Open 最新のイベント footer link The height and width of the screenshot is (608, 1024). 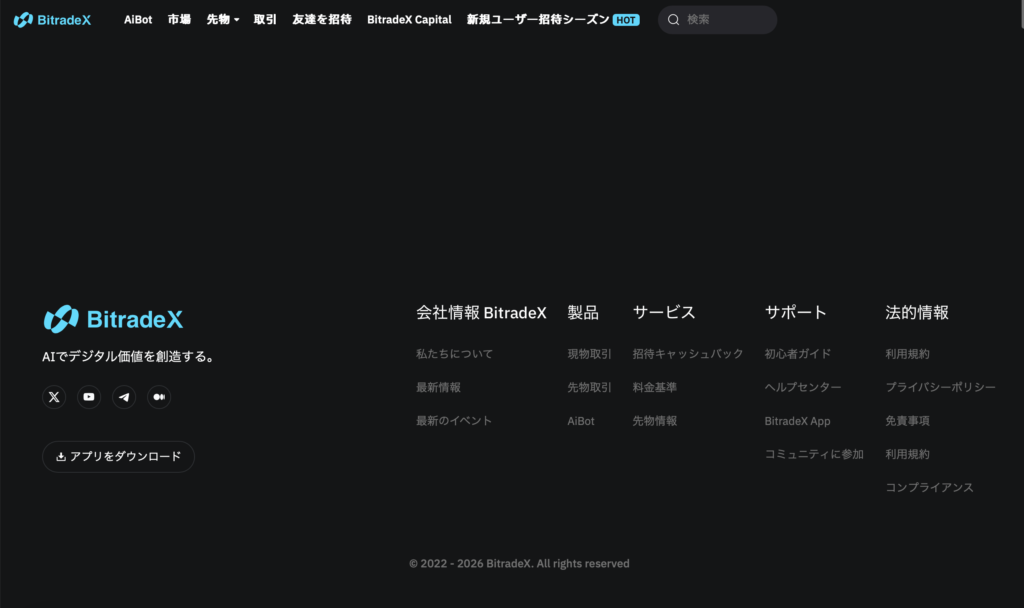point(454,421)
